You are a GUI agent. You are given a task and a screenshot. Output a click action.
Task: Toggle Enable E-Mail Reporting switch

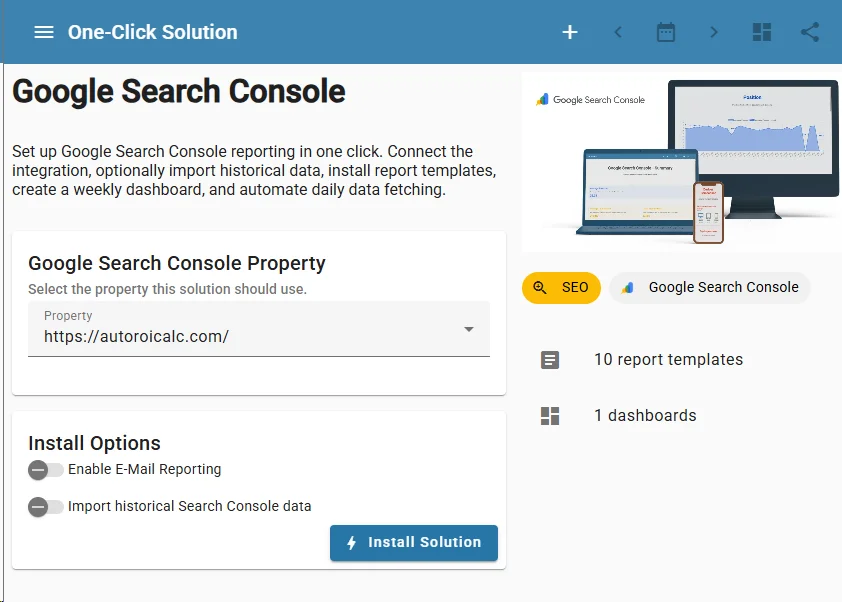pyautogui.click(x=46, y=470)
